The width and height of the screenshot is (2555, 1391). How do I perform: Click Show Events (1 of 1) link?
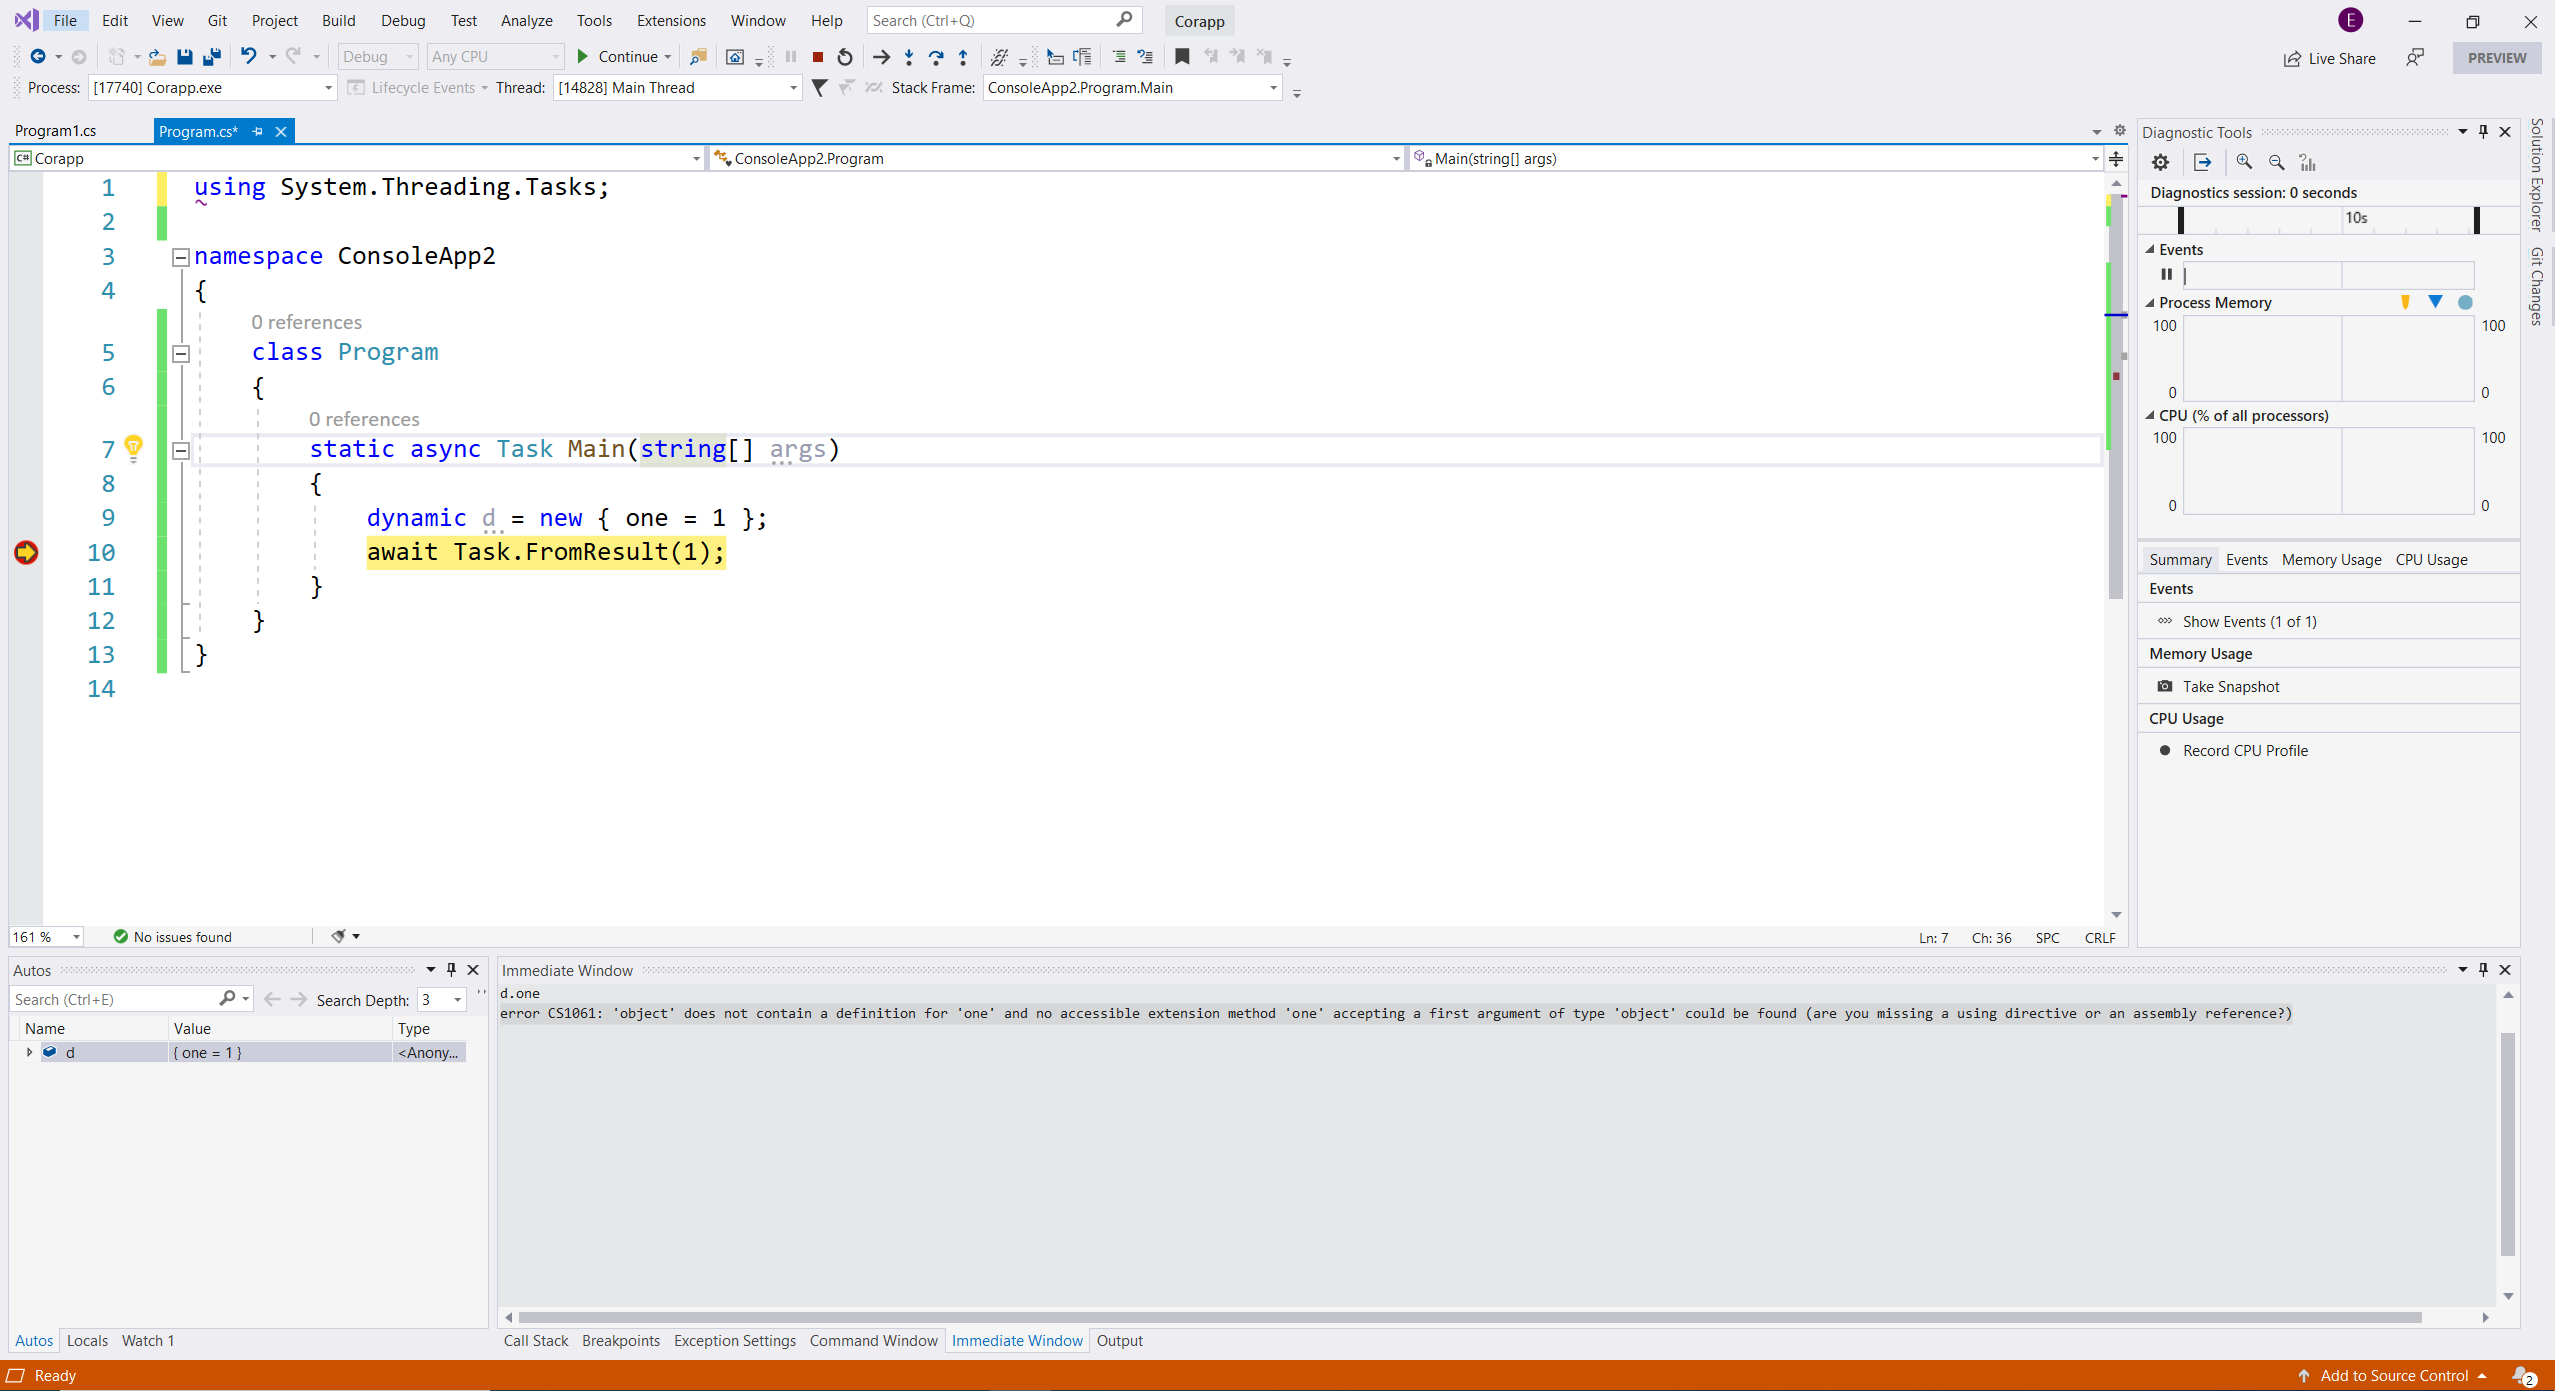click(2248, 621)
